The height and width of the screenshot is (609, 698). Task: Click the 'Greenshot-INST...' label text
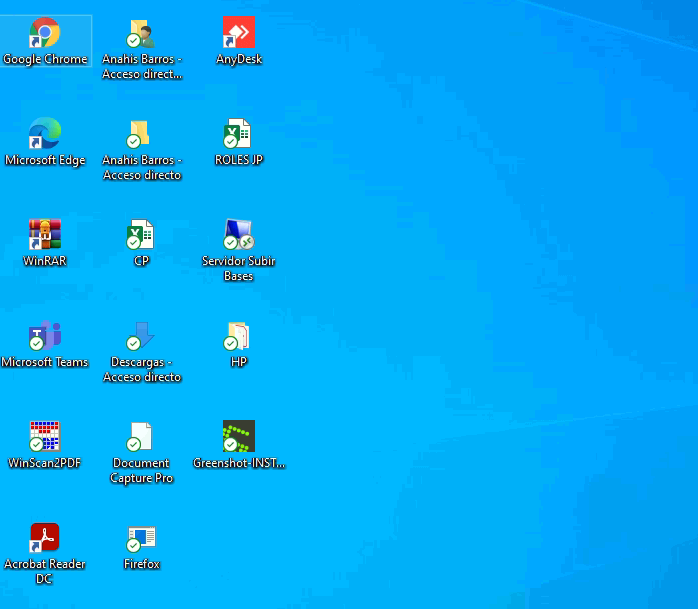pyautogui.click(x=239, y=463)
